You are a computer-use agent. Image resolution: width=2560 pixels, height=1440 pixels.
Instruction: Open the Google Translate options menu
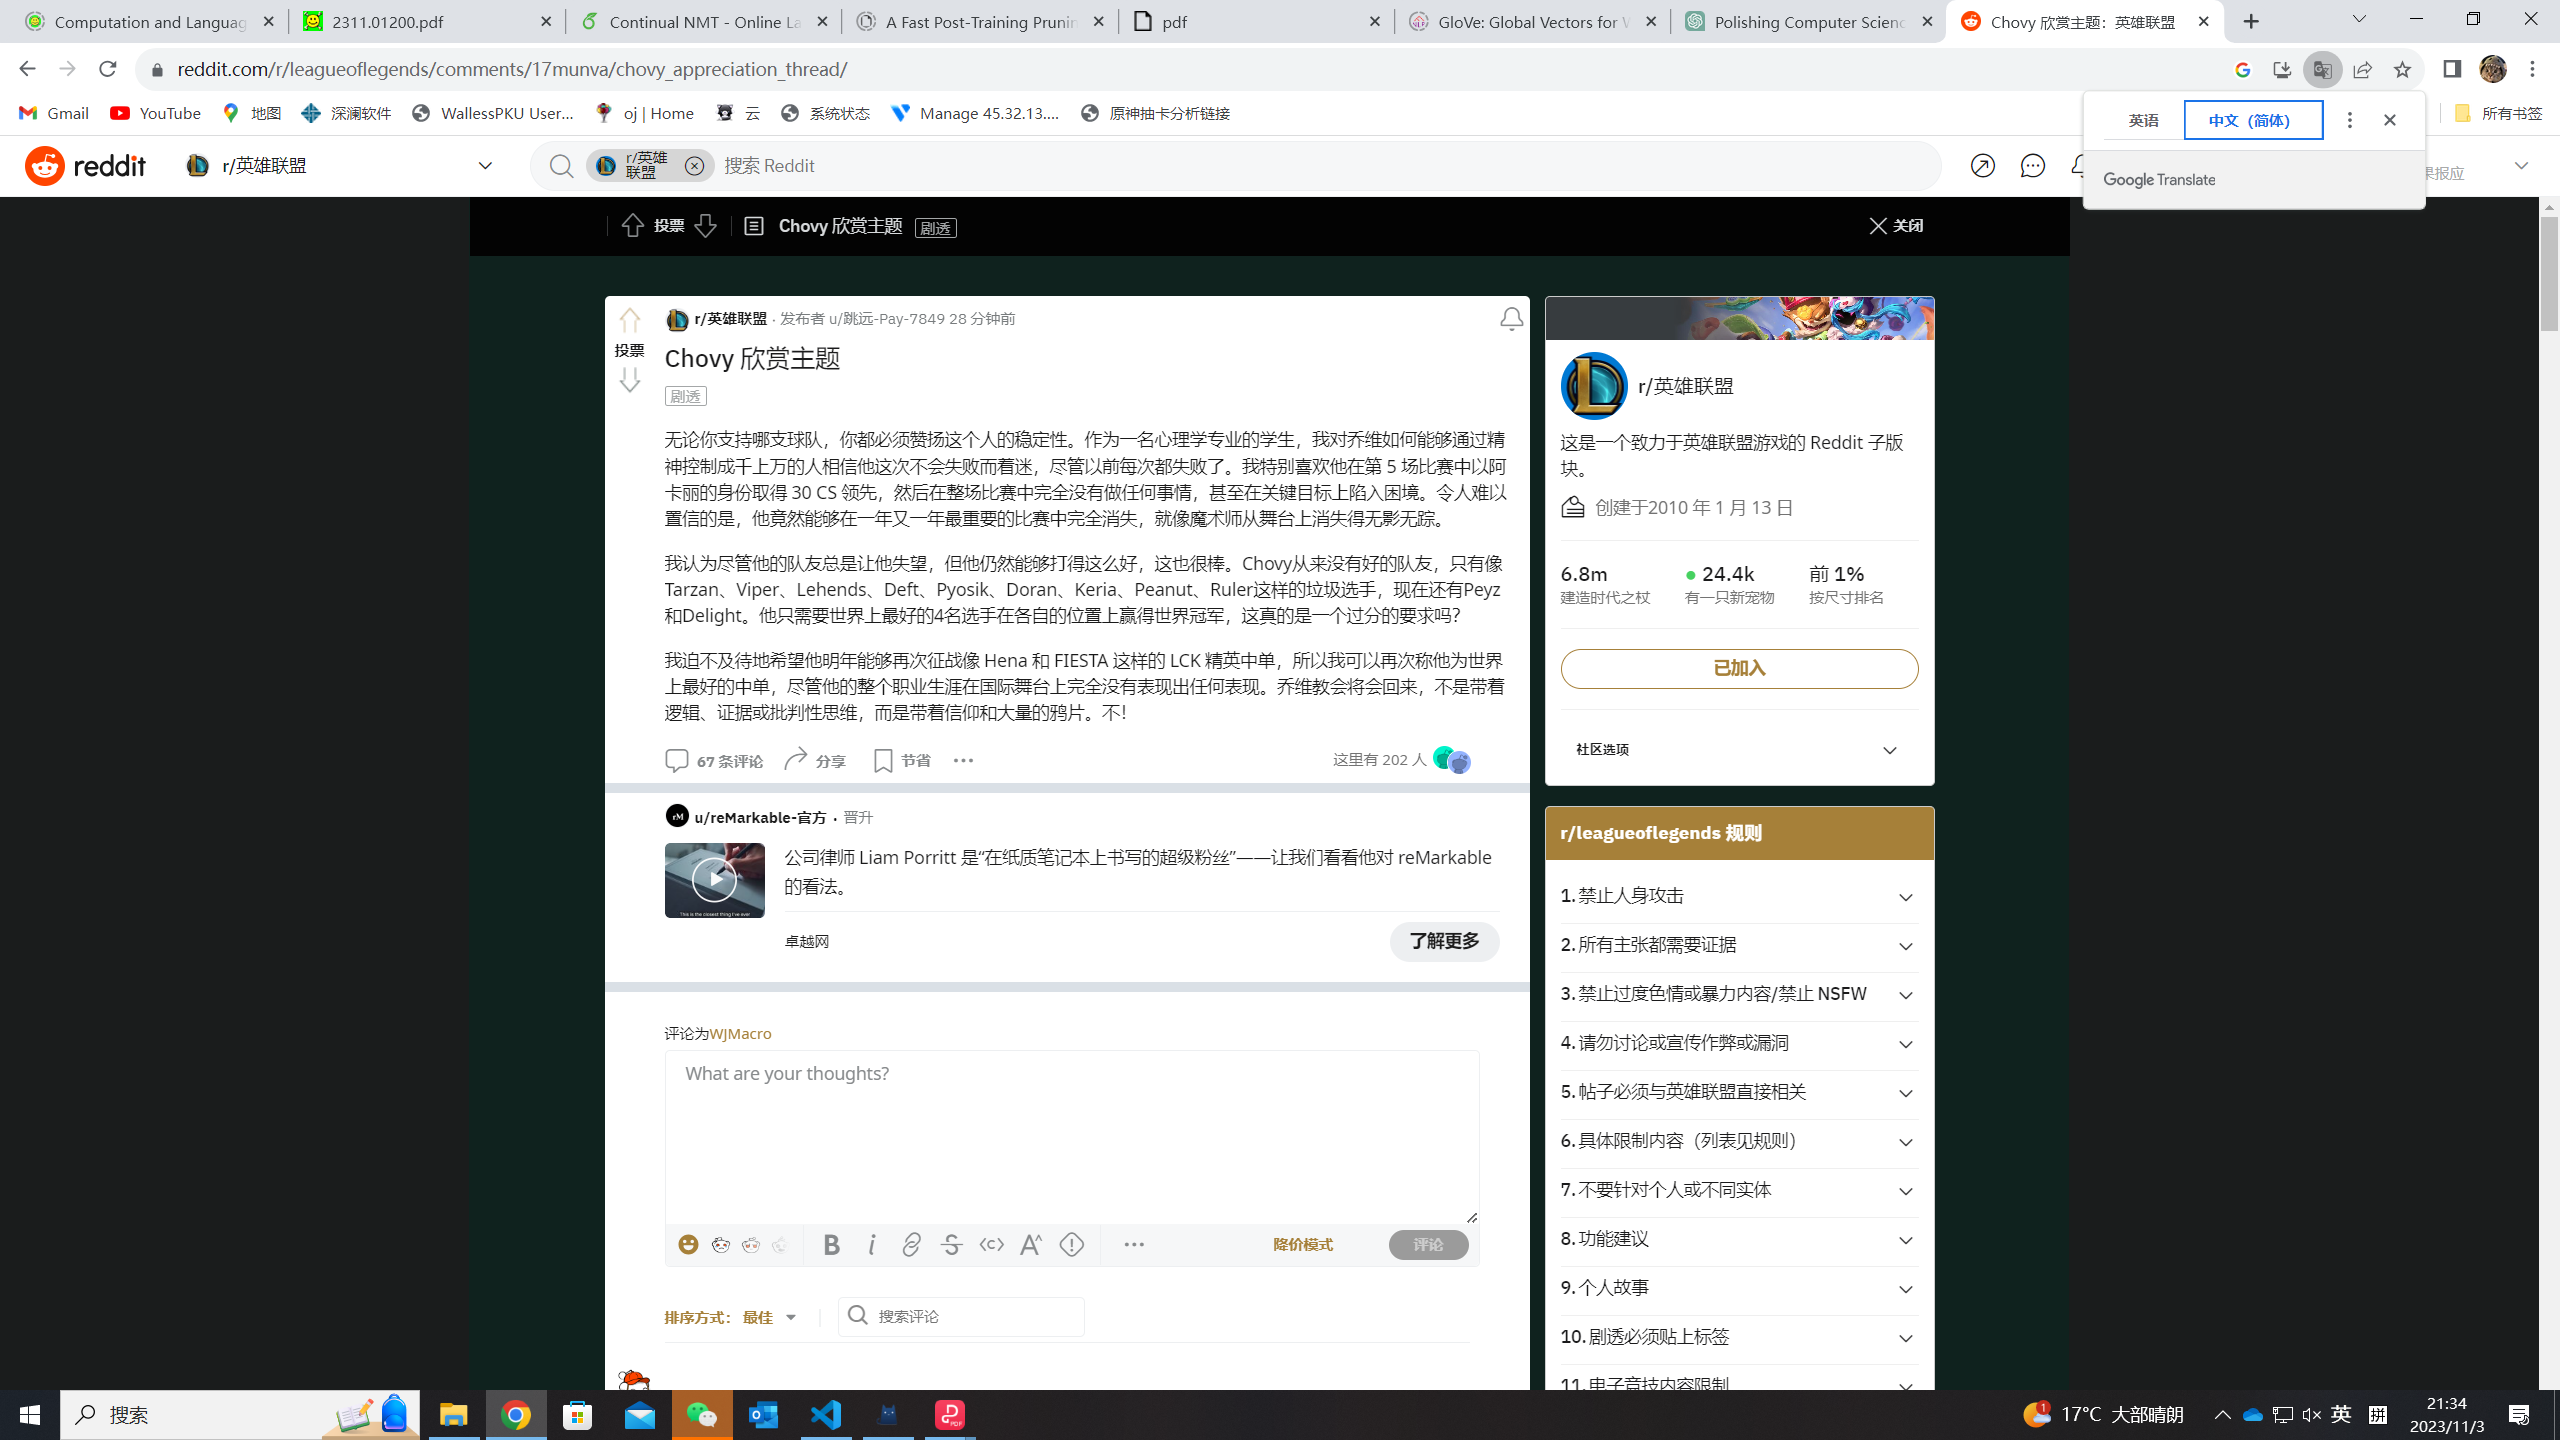[2349, 119]
